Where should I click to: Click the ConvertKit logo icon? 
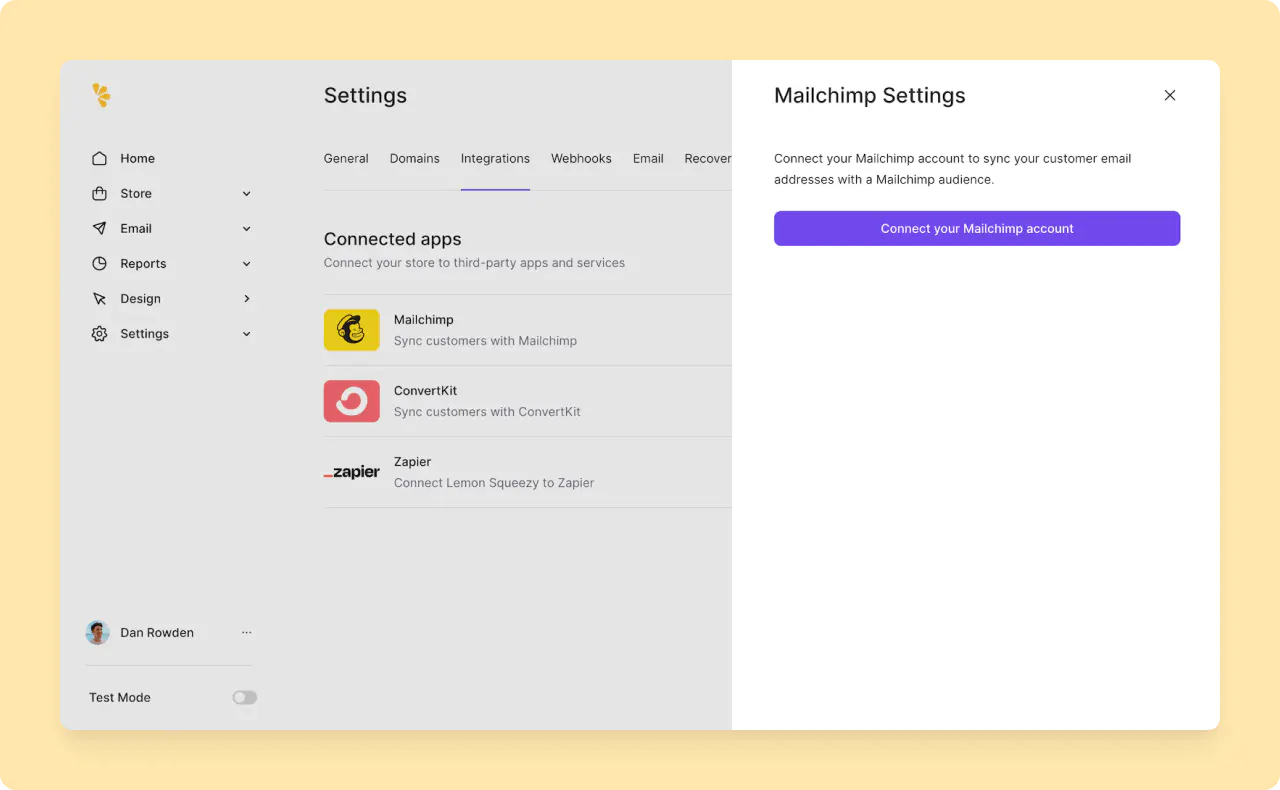click(351, 400)
